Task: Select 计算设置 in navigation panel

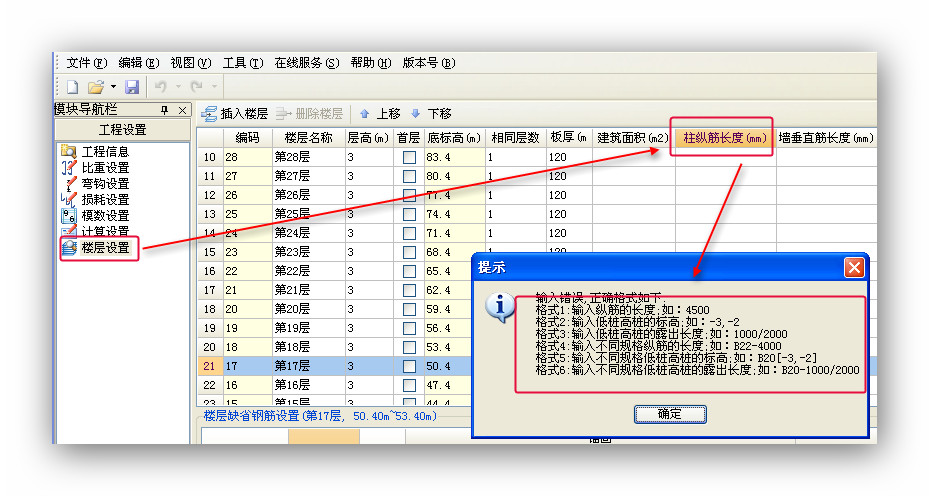Action: coord(95,231)
